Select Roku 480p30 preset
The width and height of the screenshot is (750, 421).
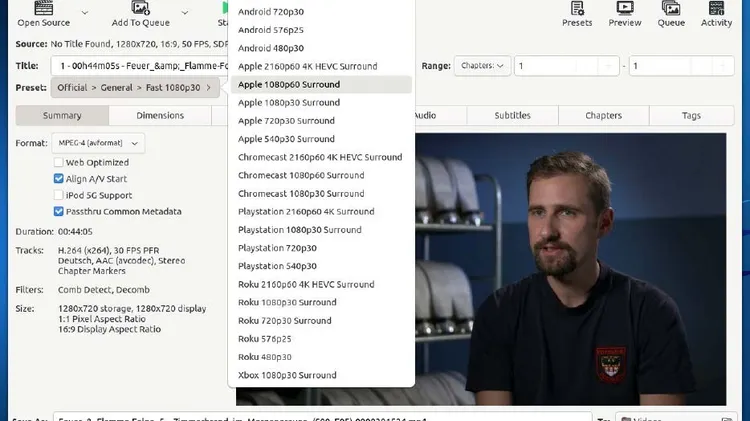pyautogui.click(x=321, y=357)
